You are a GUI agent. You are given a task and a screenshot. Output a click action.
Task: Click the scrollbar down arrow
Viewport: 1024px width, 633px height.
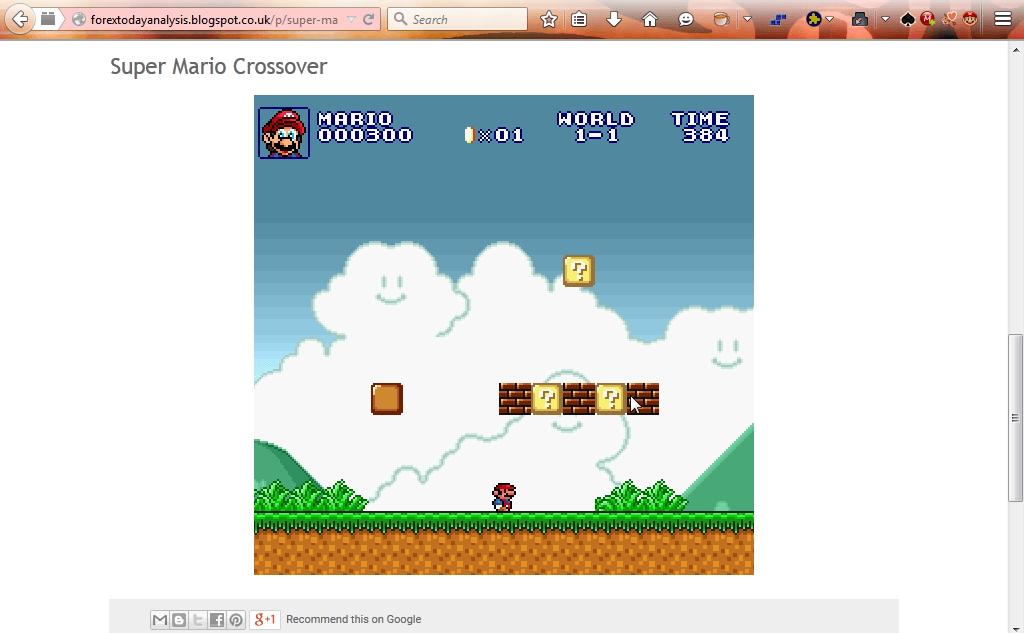[x=1016, y=627]
